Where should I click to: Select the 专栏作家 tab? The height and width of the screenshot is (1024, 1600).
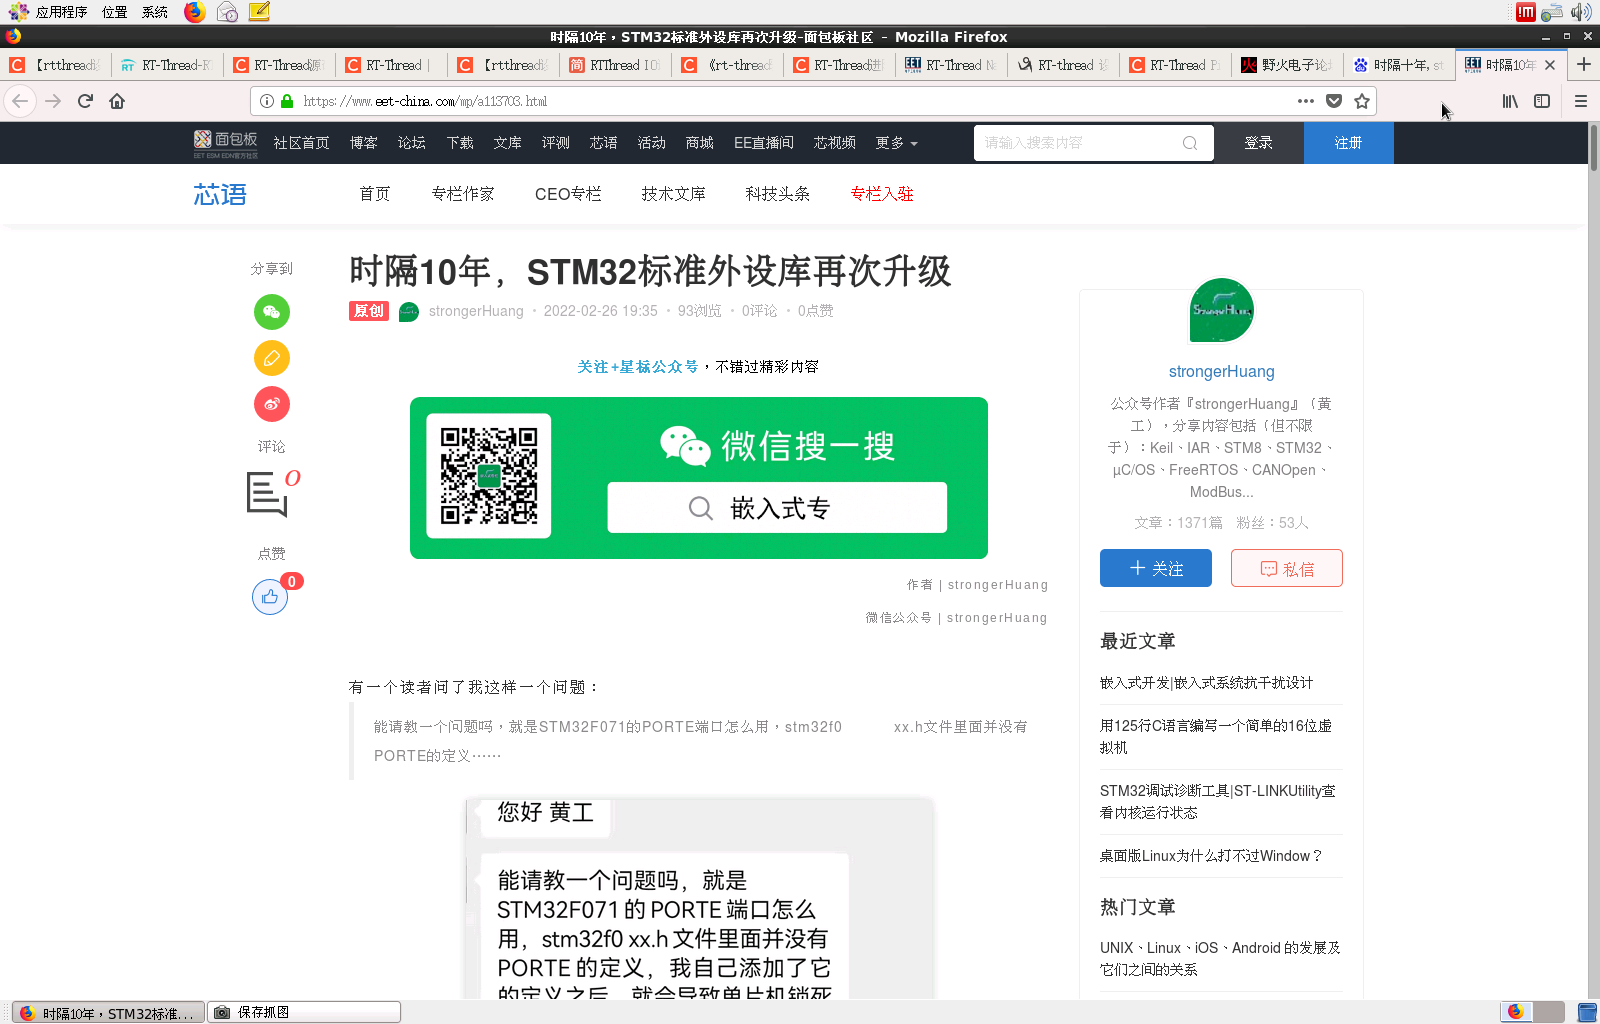point(463,194)
